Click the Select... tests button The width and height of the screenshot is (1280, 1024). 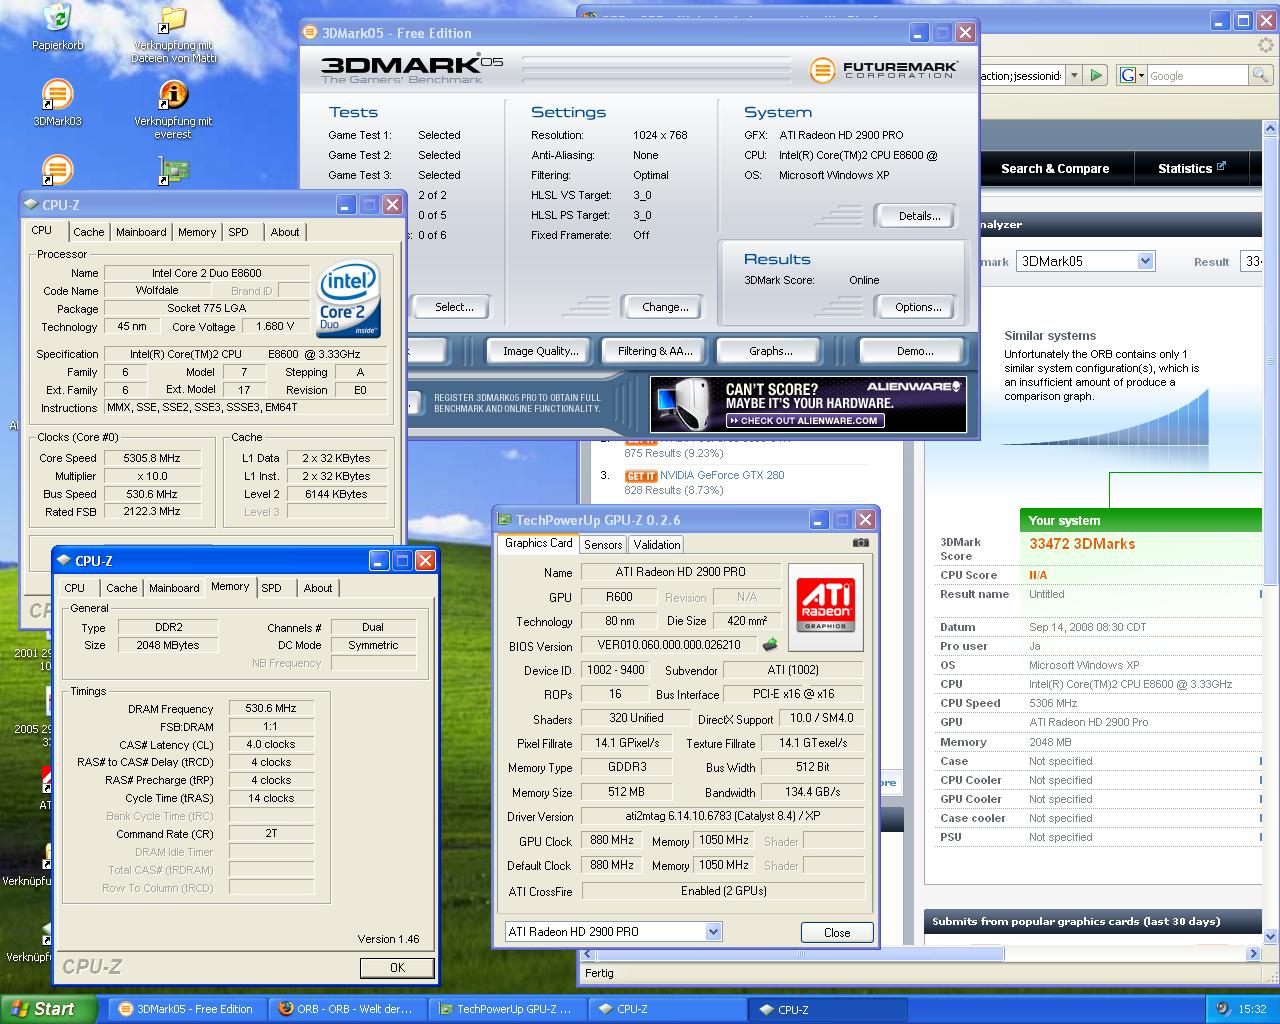point(454,307)
